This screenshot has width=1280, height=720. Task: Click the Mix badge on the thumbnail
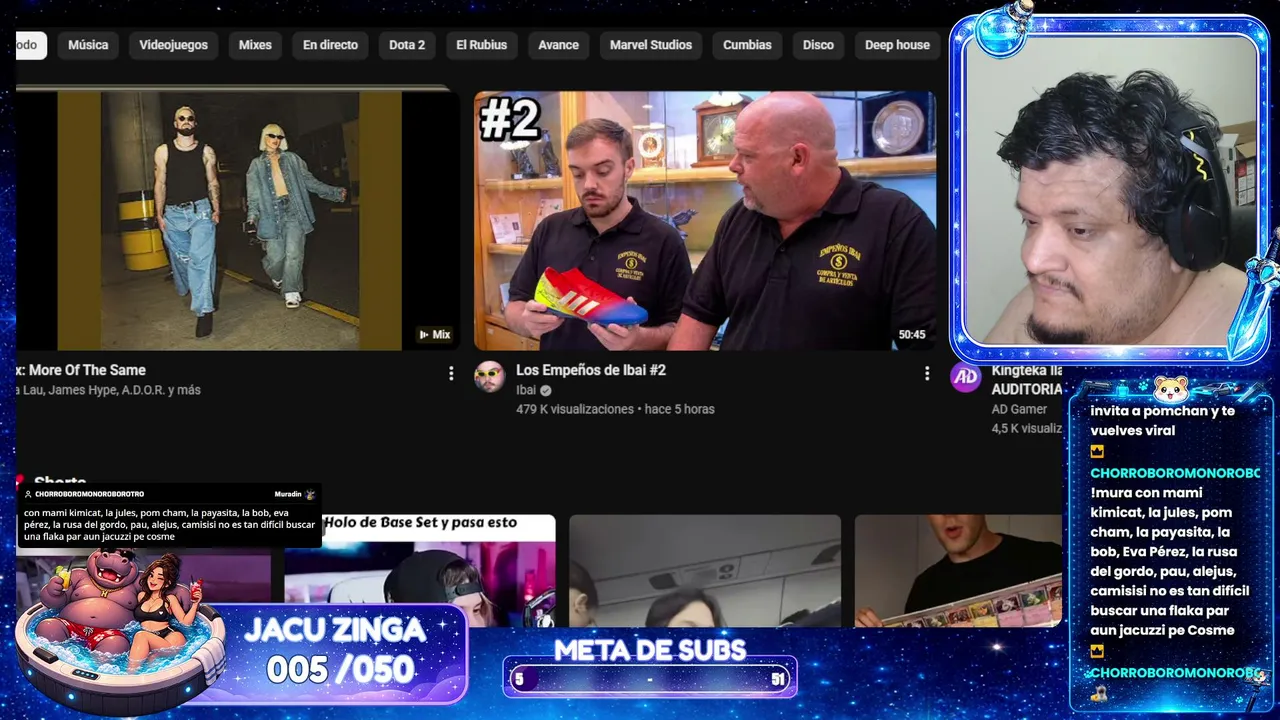(x=435, y=335)
